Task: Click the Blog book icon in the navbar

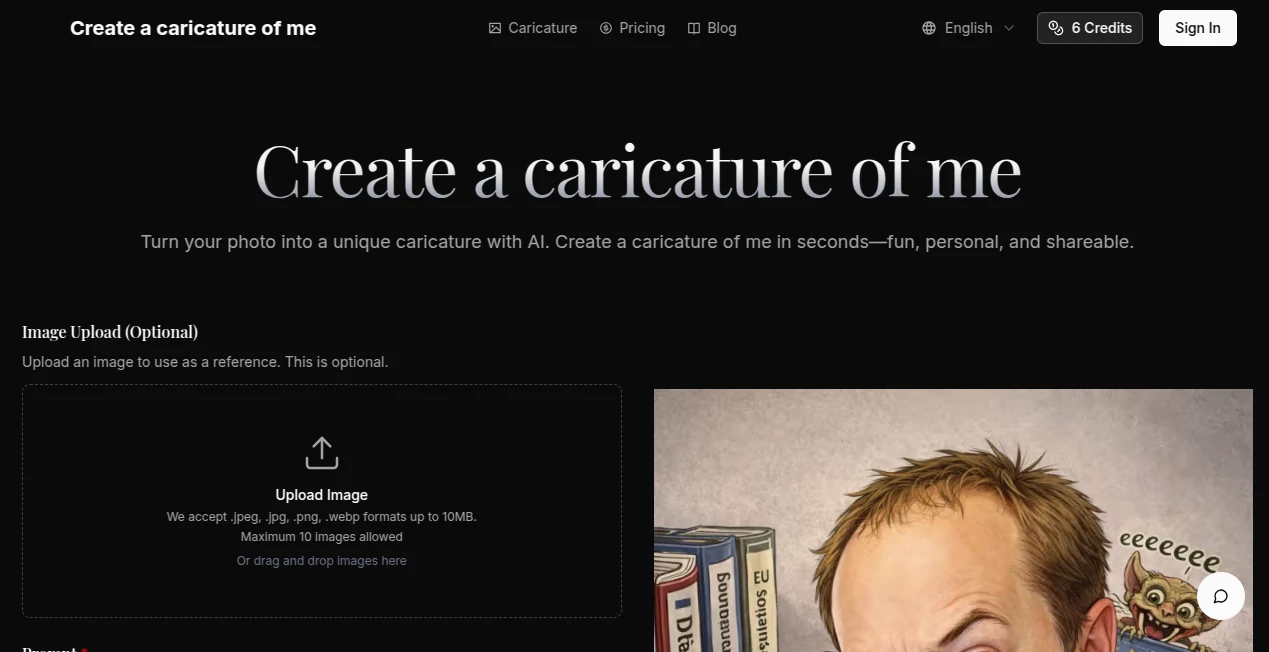Action: tap(693, 28)
